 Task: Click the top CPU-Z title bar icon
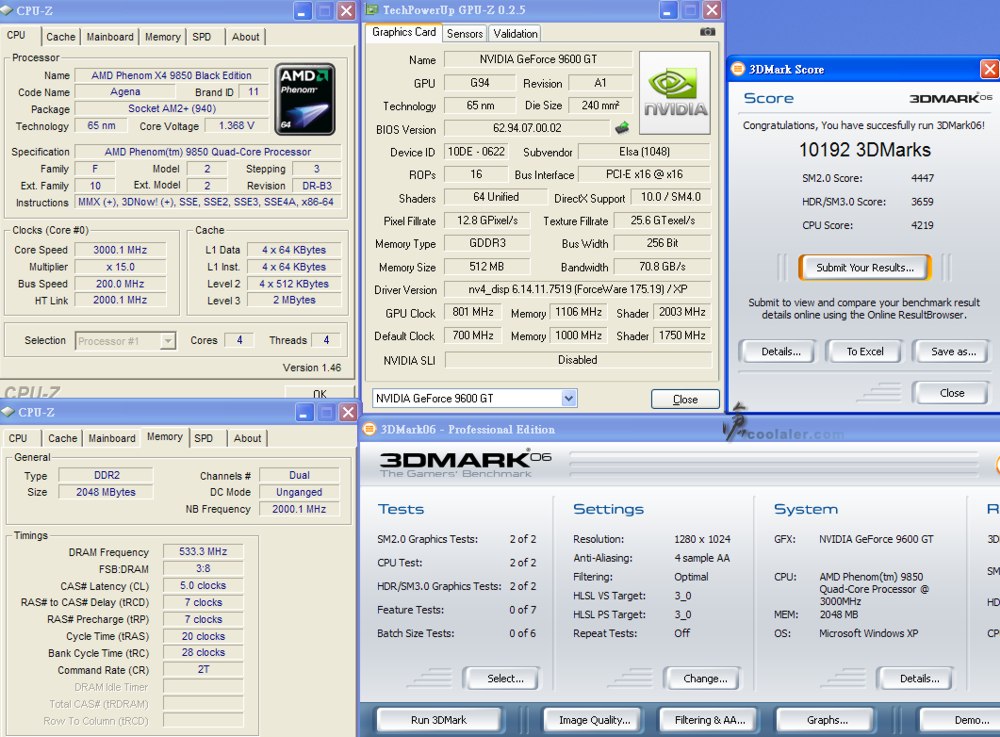click(x=6, y=11)
